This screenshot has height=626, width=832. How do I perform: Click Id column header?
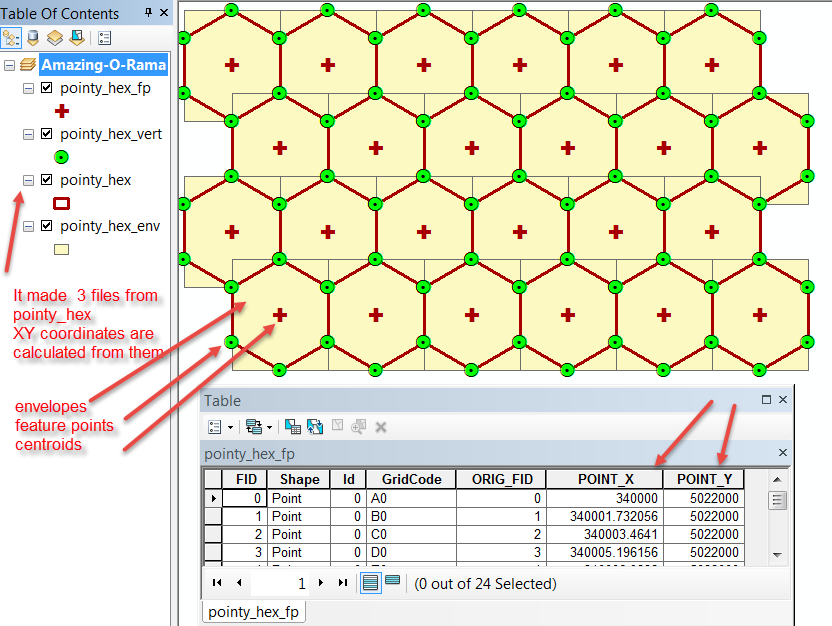pyautogui.click(x=348, y=479)
